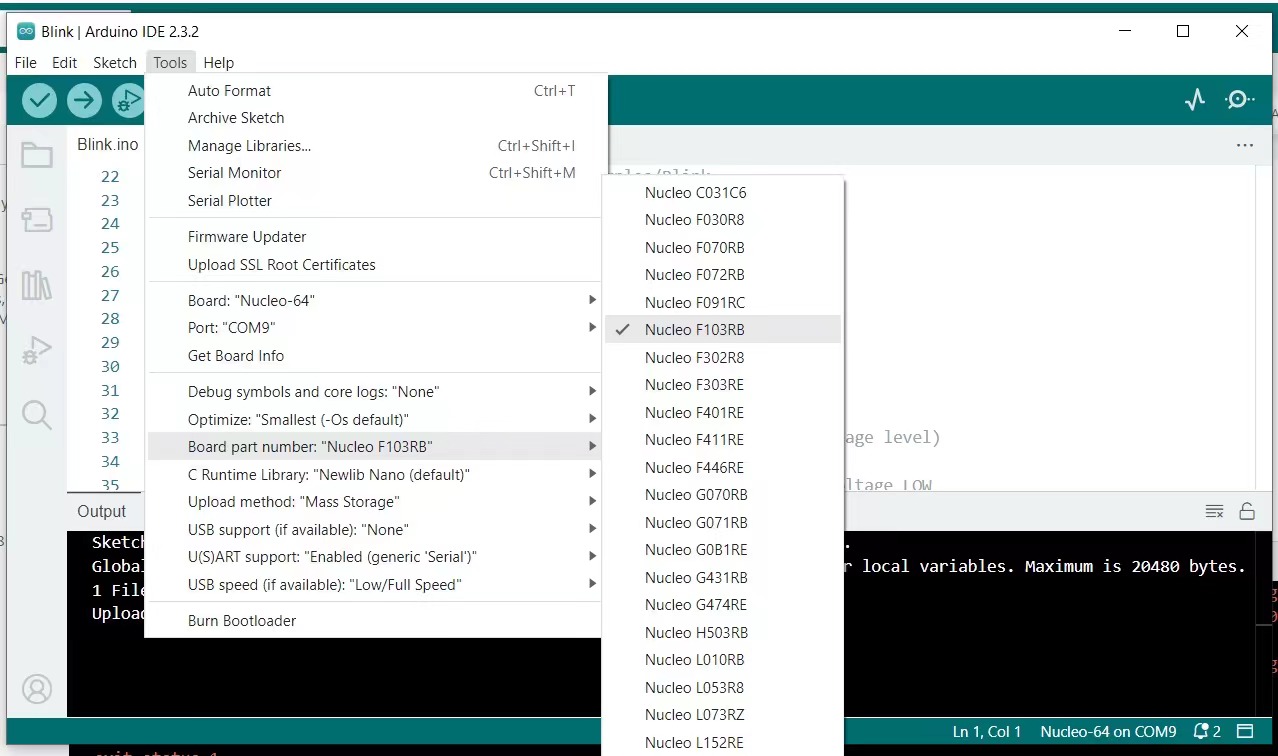This screenshot has width=1278, height=756.
Task: Click the Output panel label
Action: point(102,511)
